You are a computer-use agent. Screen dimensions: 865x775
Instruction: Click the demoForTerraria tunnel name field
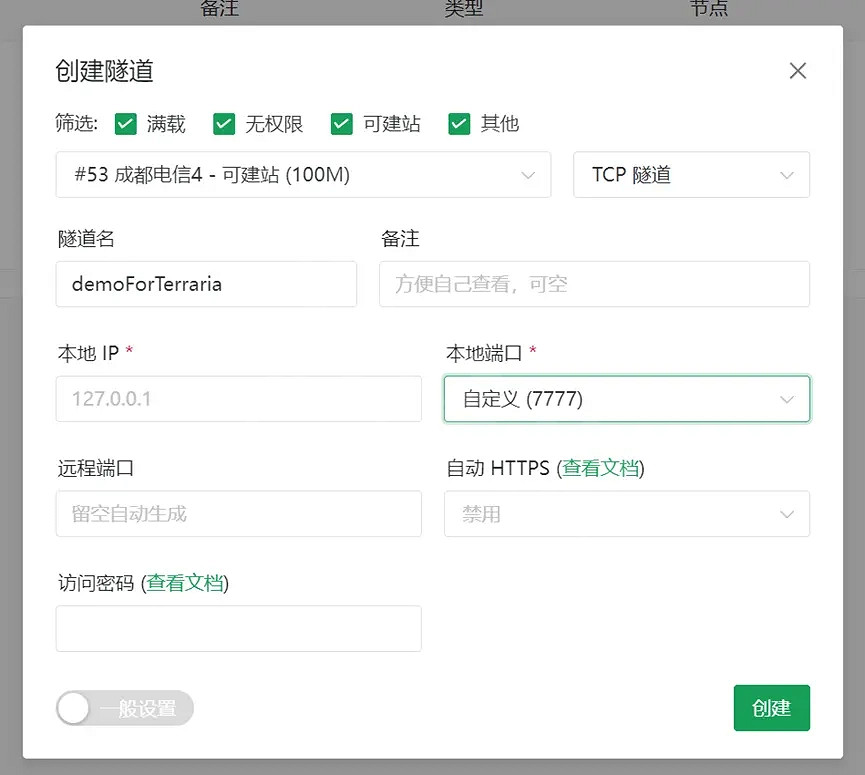pyautogui.click(x=206, y=284)
